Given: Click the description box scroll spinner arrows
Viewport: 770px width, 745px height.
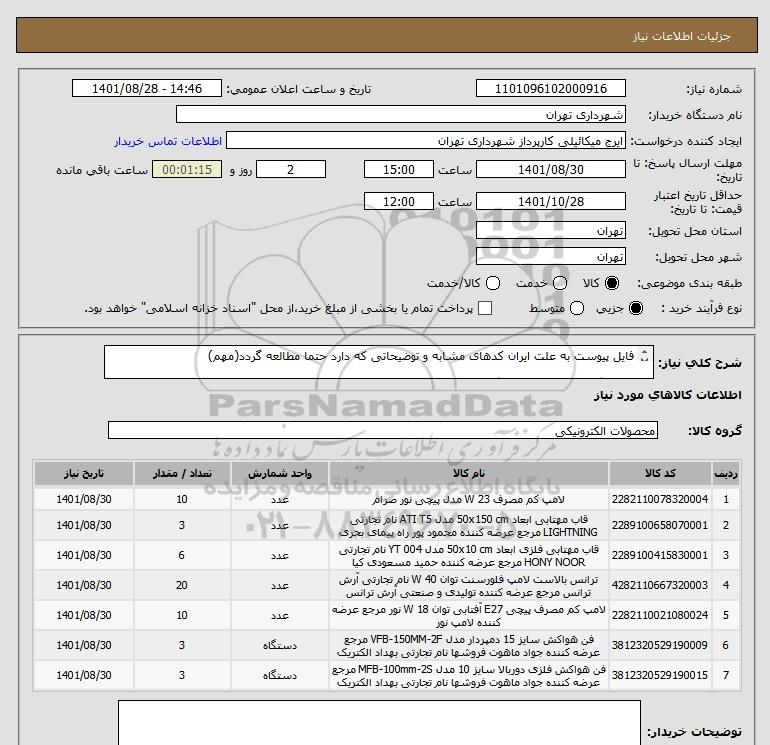Looking at the screenshot, I should pyautogui.click(x=645, y=356).
